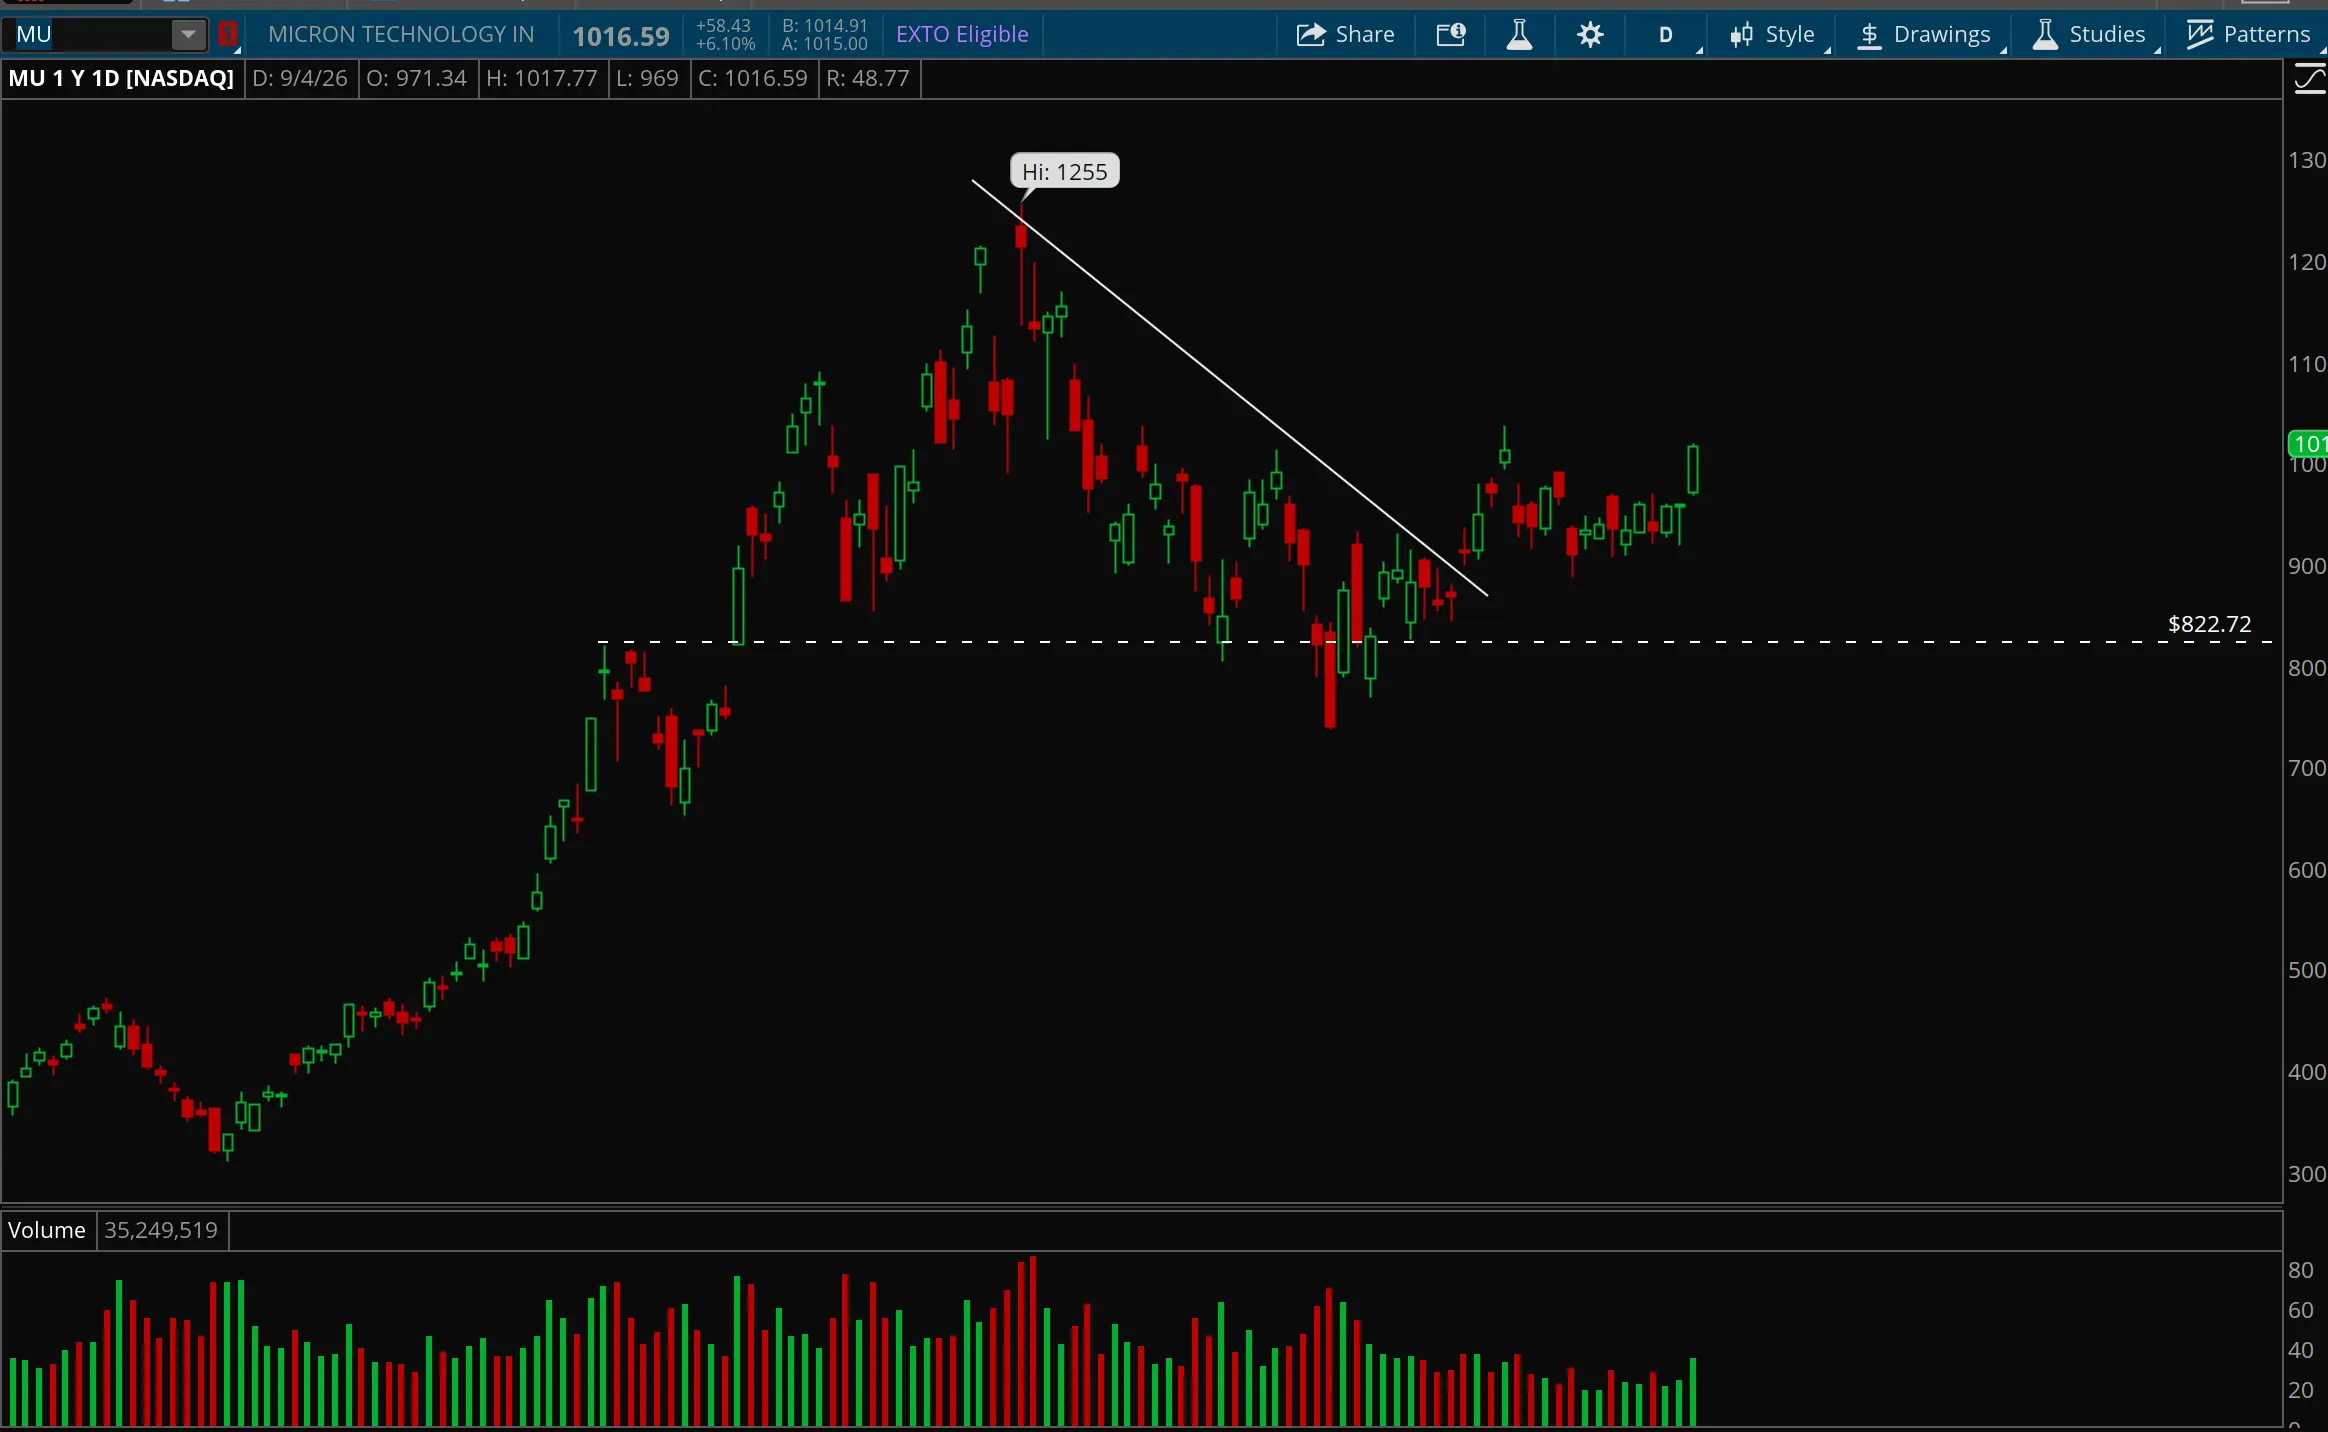The image size is (2328, 1432).
Task: Click the EXTO Eligible label
Action: [962, 35]
